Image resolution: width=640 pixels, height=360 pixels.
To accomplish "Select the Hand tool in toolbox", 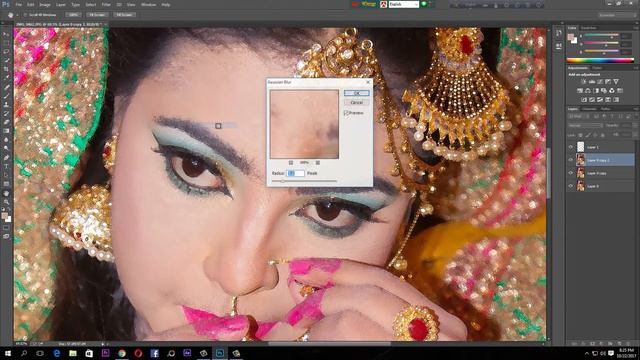I will [x=6, y=193].
